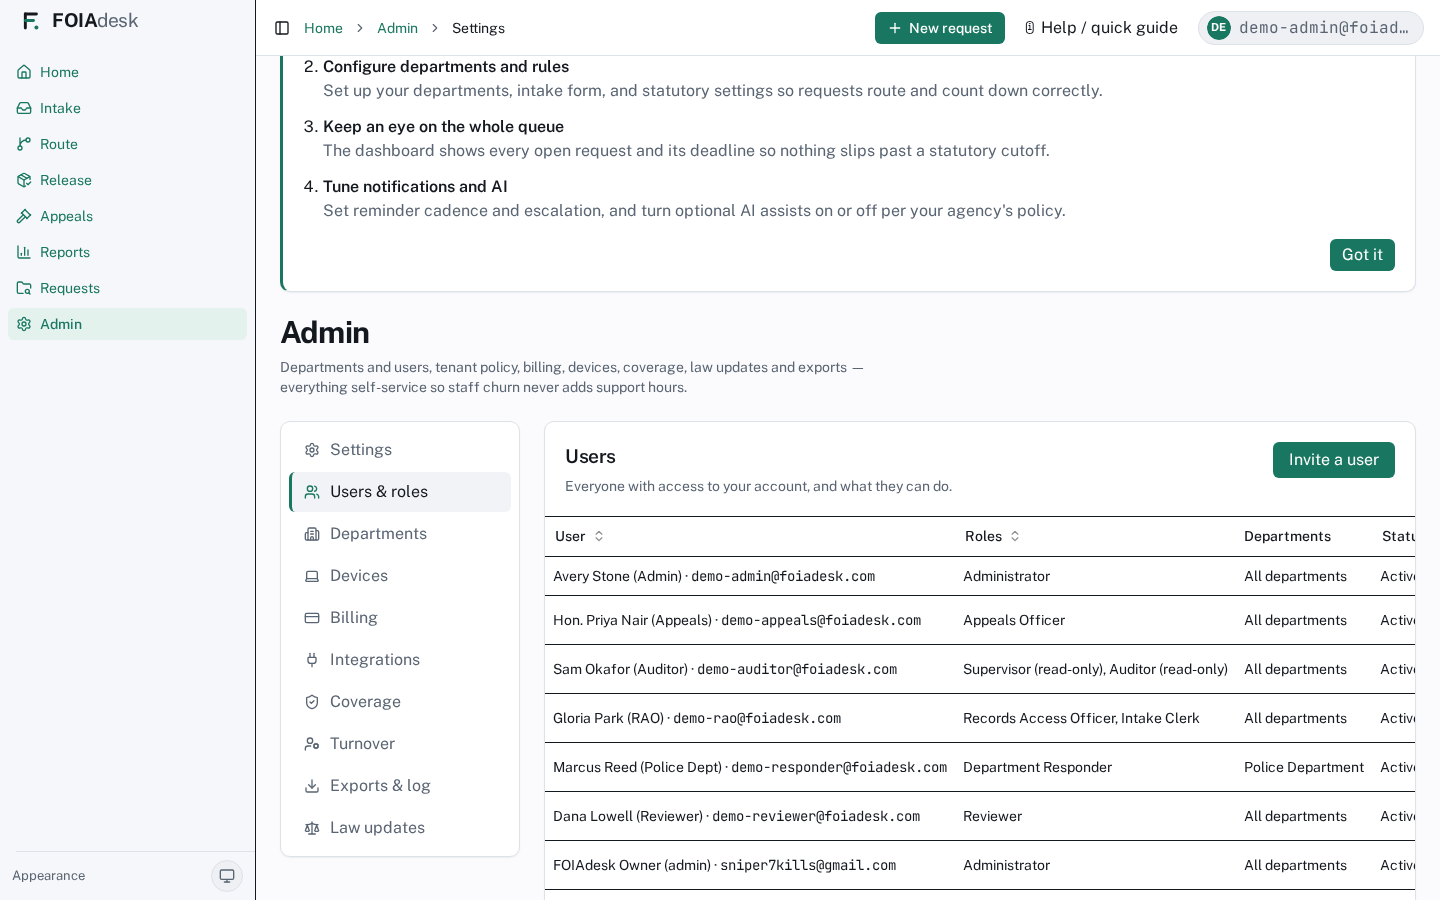Image resolution: width=1440 pixels, height=900 pixels.
Task: Click the Settings gear icon in admin menu
Action: point(312,450)
